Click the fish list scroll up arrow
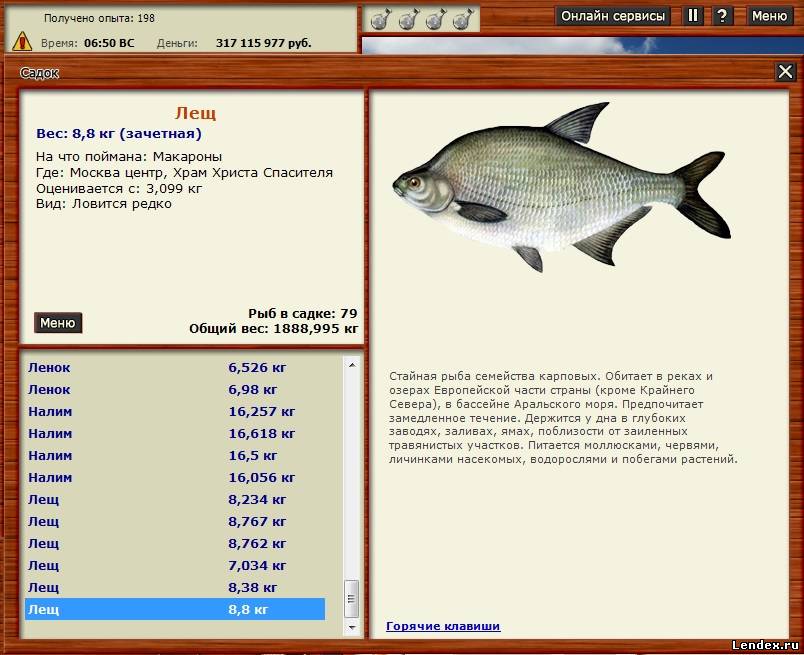The image size is (804, 655). pos(352,365)
